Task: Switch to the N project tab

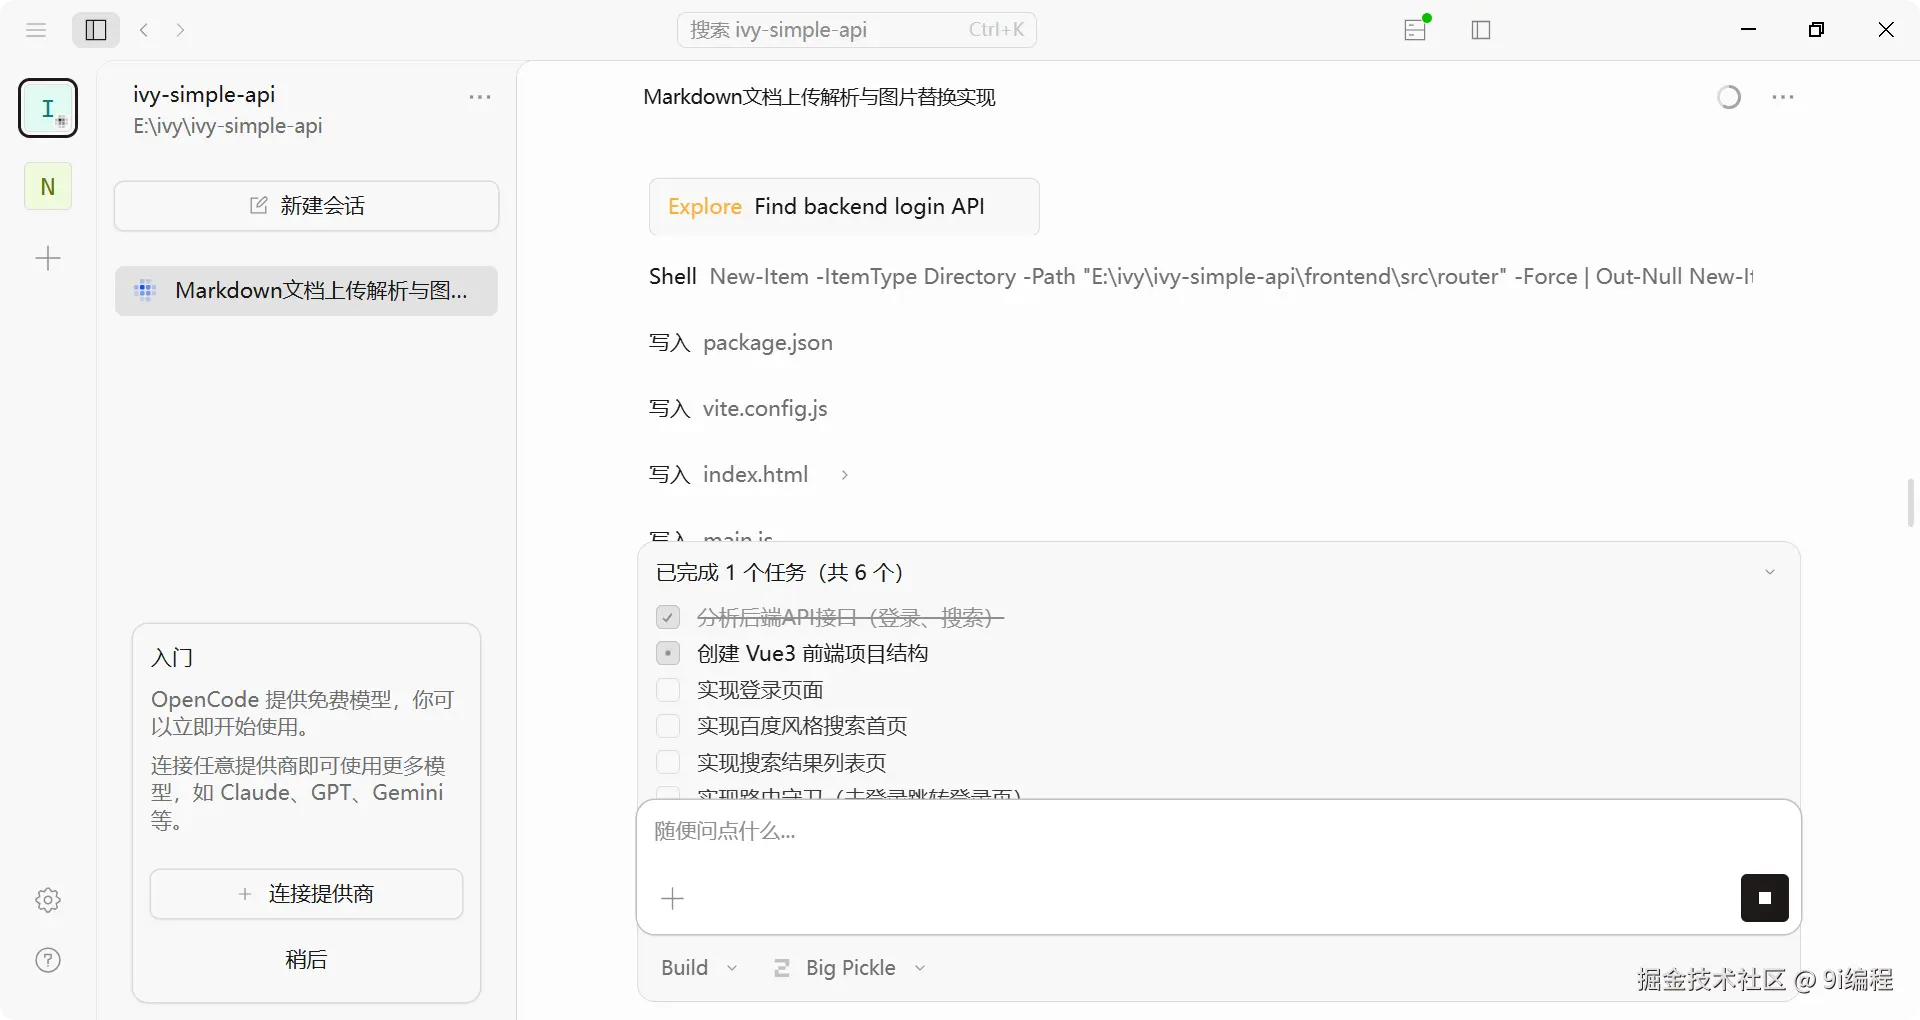Action: tap(48, 186)
